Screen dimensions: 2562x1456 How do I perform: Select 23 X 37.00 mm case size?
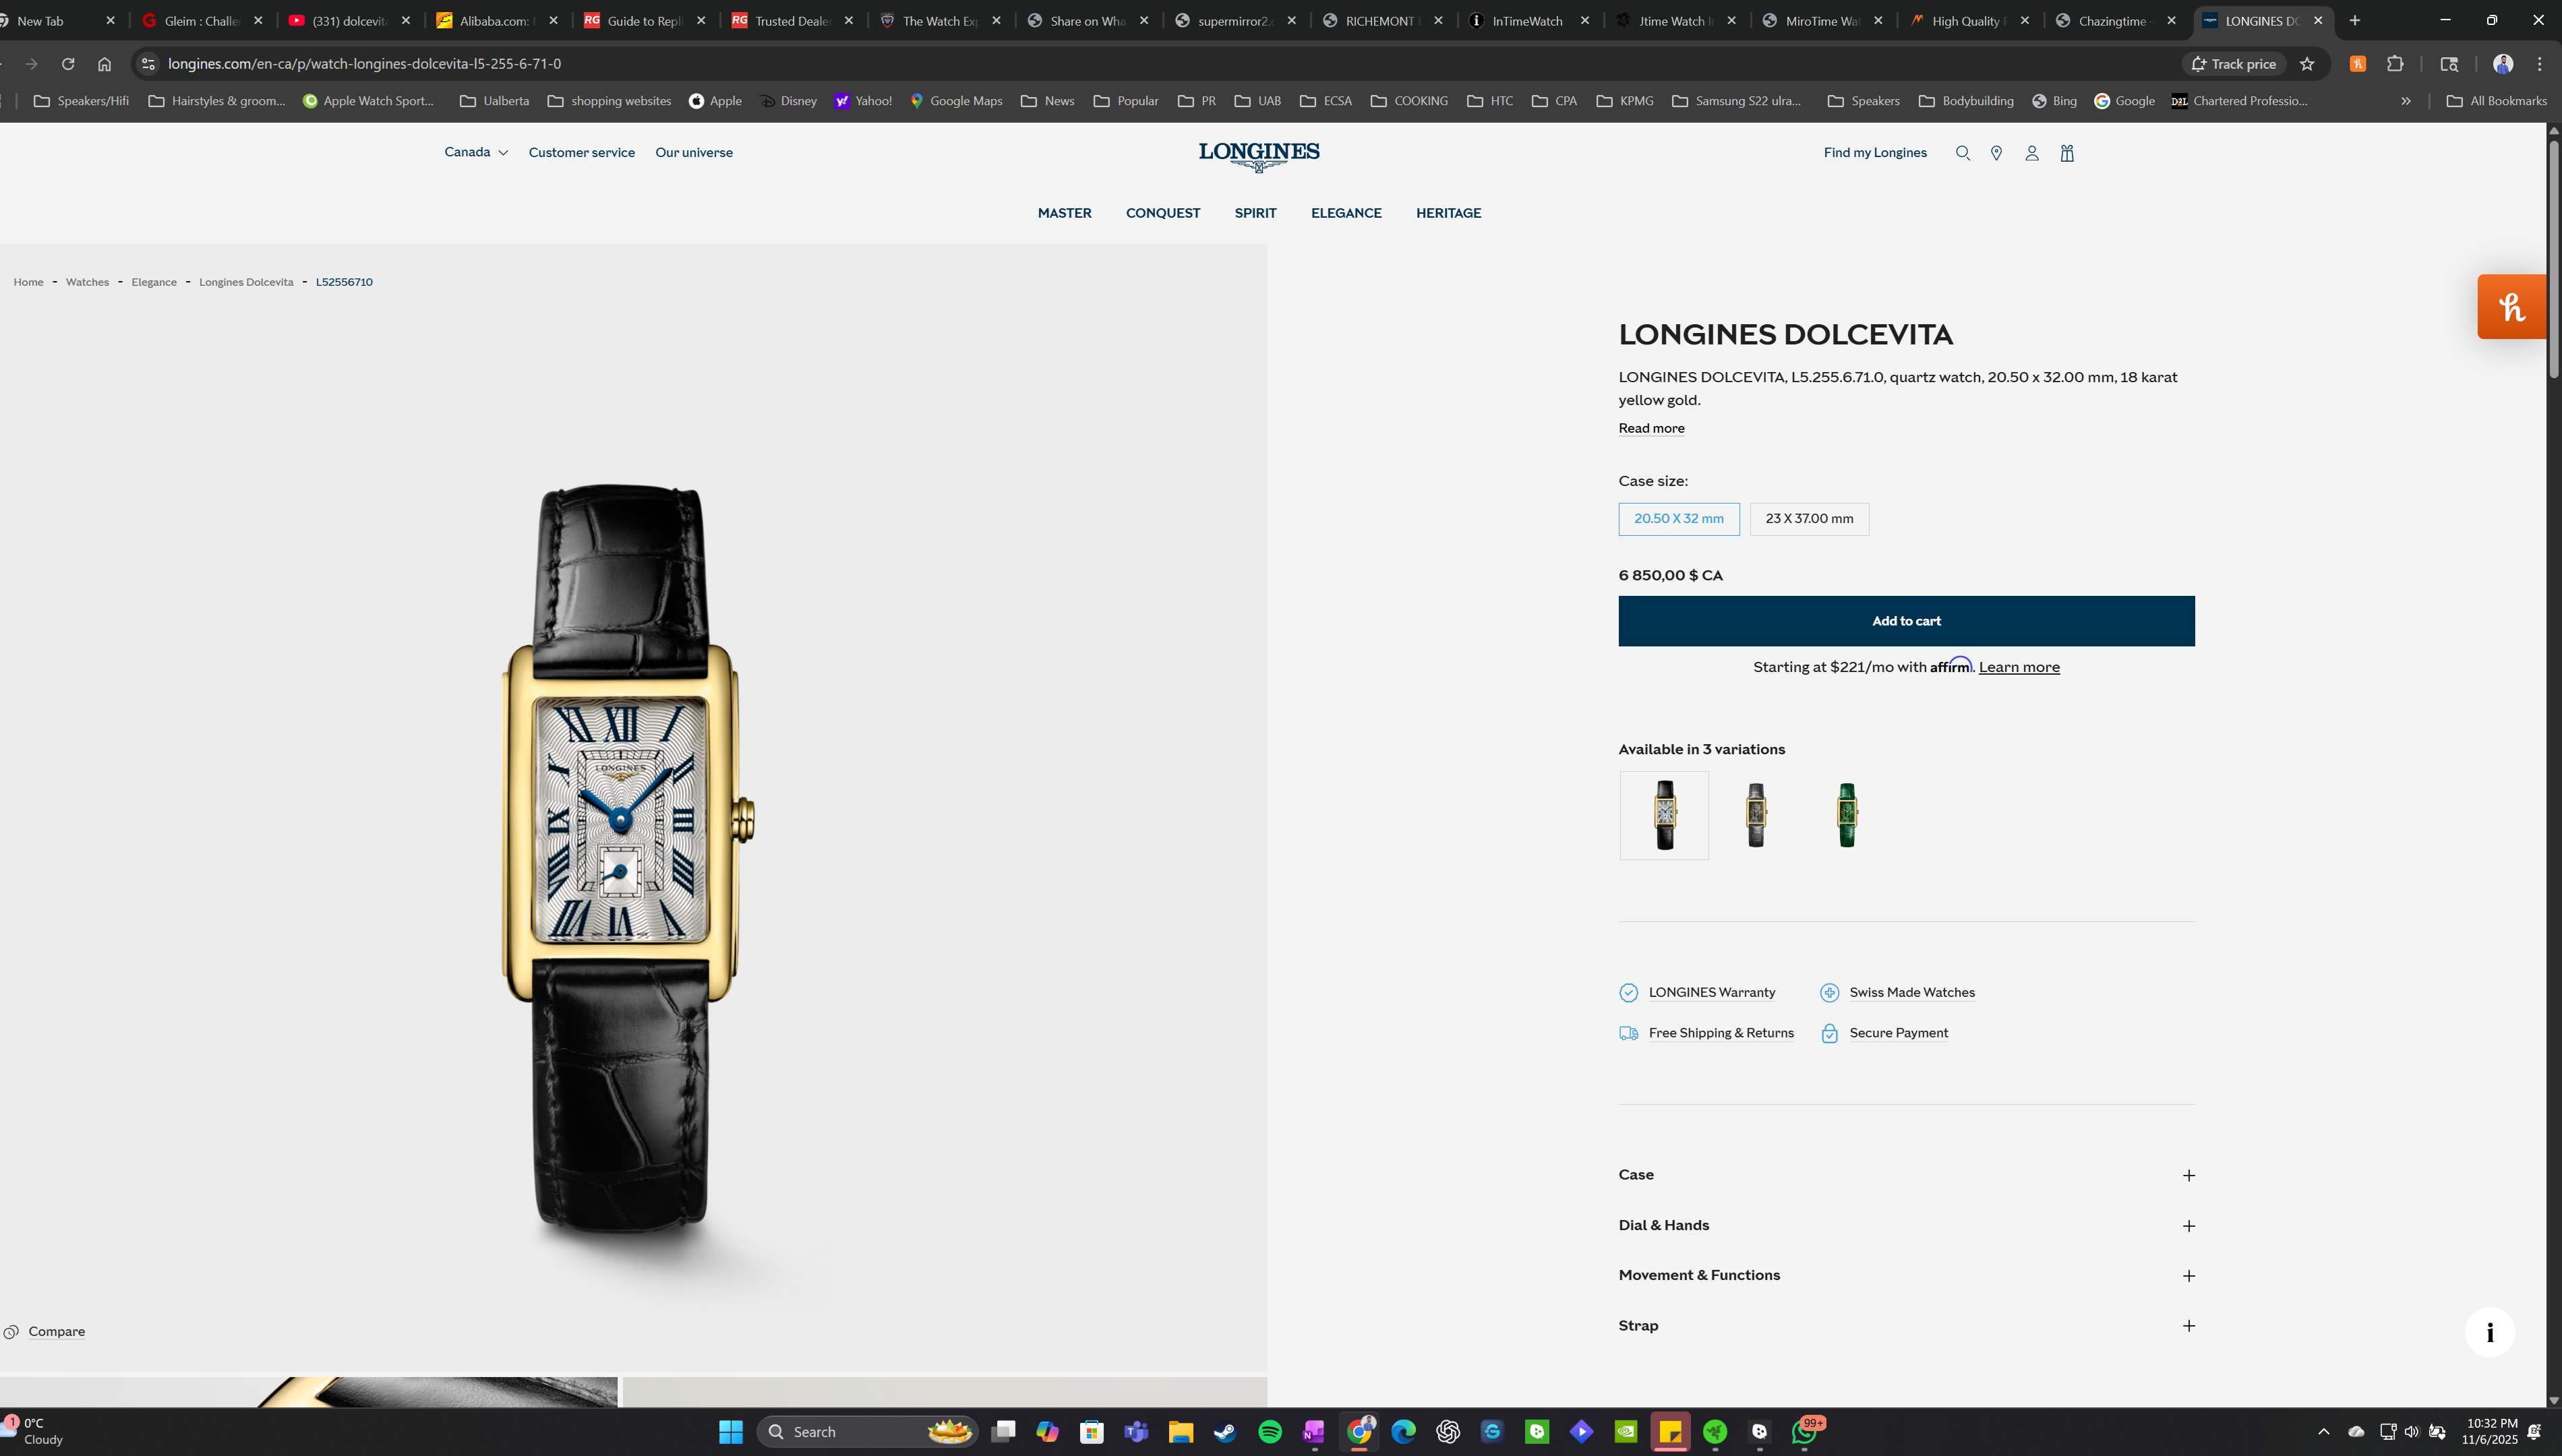pos(1809,519)
